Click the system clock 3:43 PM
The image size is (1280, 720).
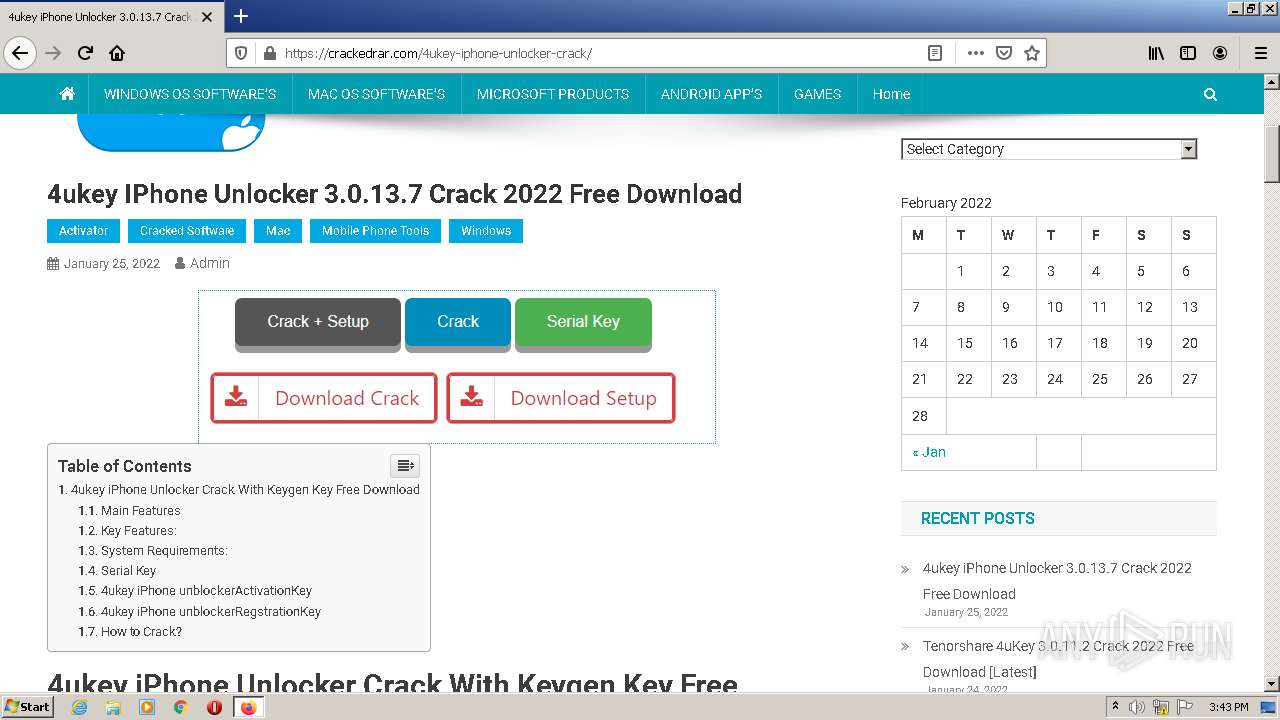tap(1228, 707)
